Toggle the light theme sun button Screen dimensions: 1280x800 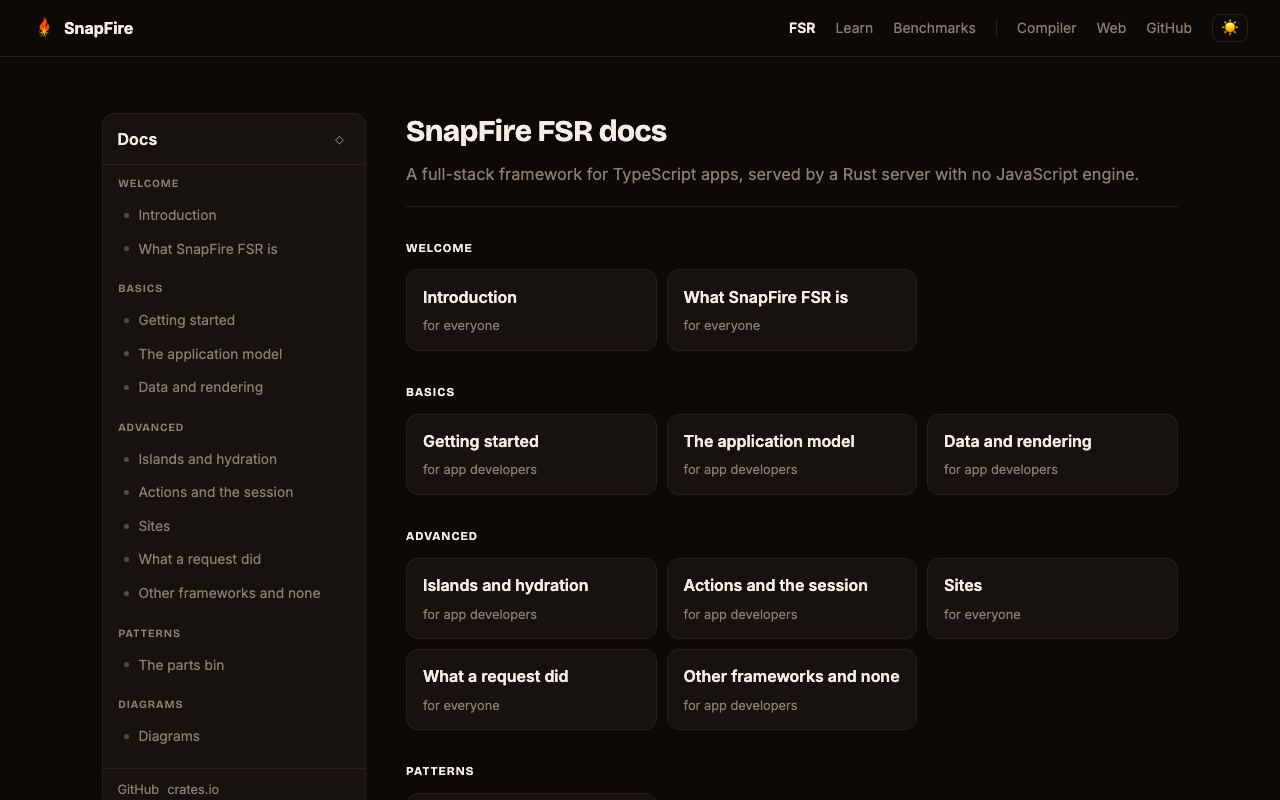coord(1230,28)
